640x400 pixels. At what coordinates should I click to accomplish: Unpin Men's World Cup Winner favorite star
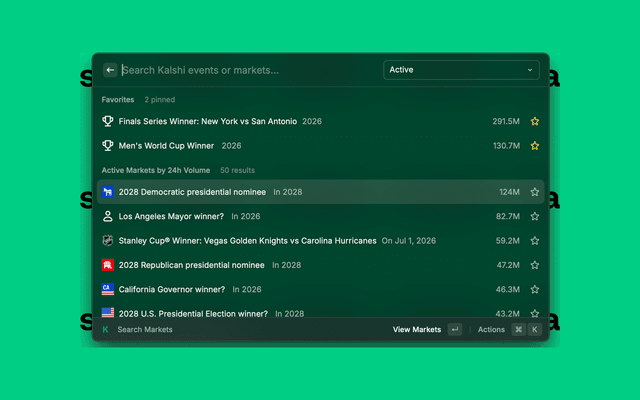[x=535, y=146]
